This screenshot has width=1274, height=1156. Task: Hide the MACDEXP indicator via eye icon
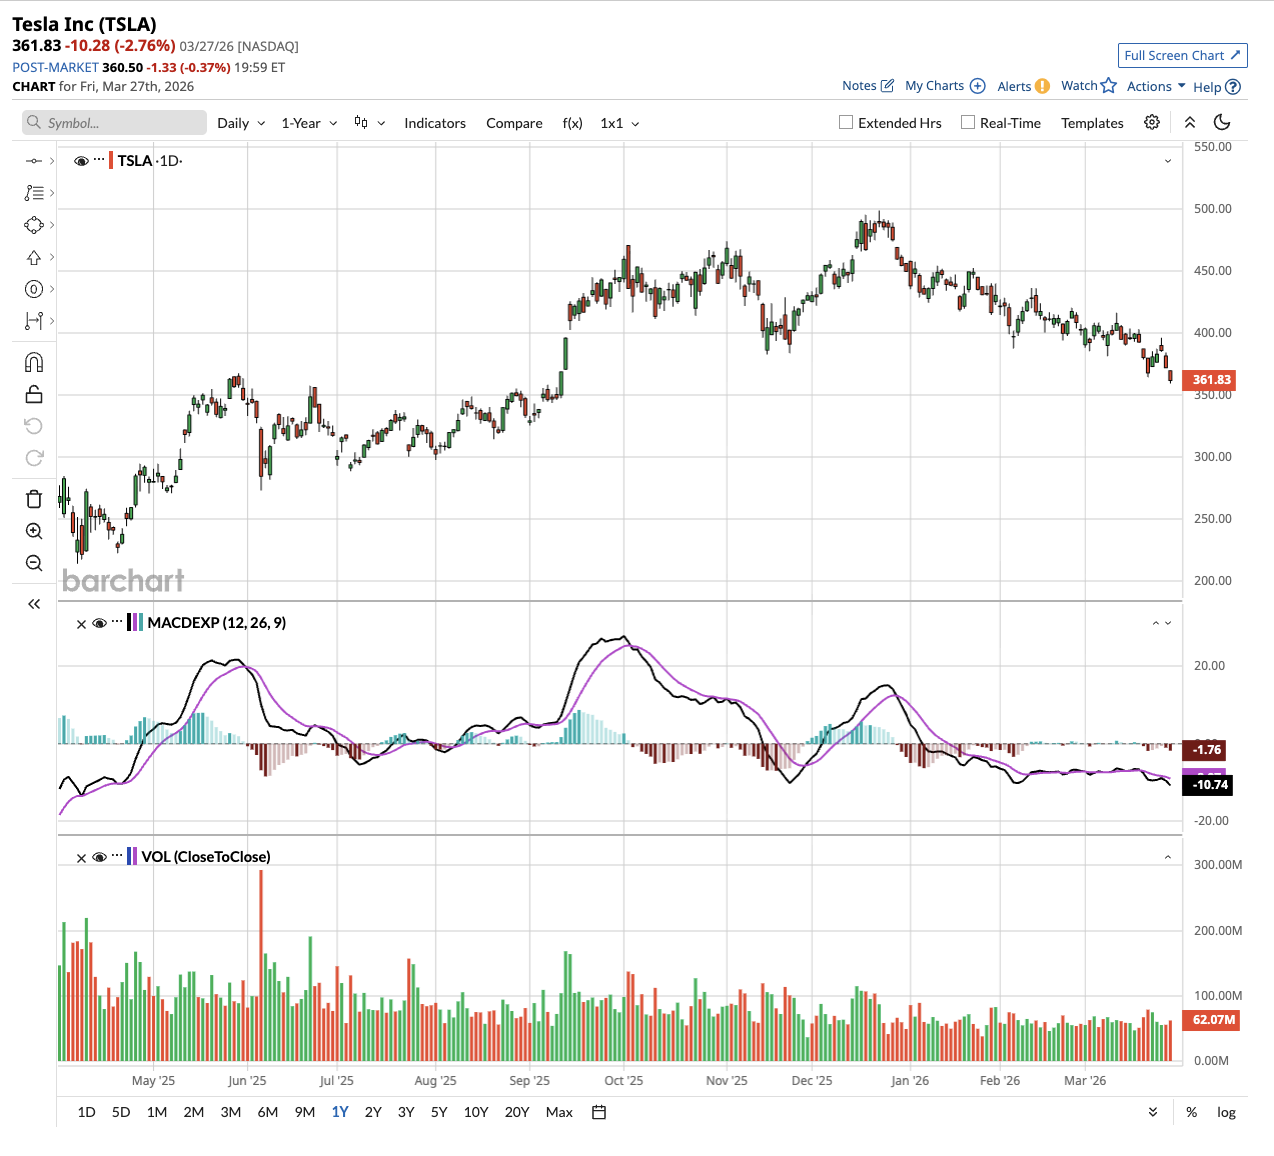point(99,623)
